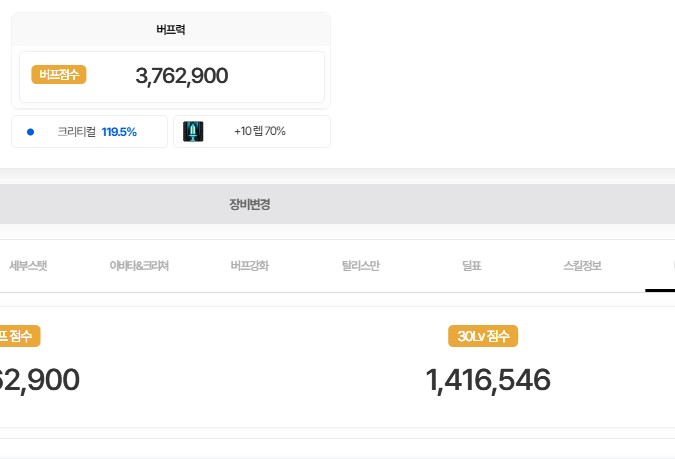Viewport: 675px width, 459px height.
Task: Click the orange 버프점수 badge
Action: tap(59, 75)
